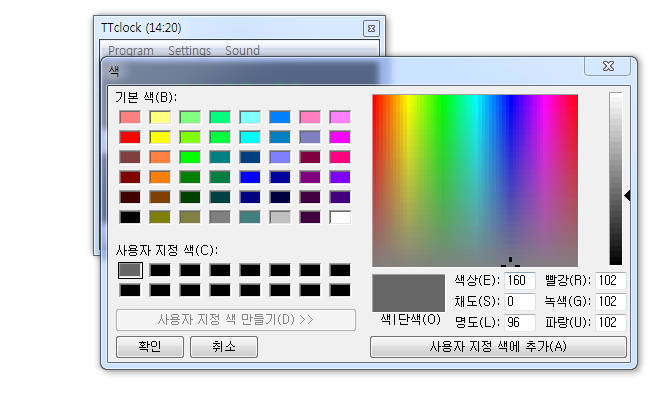Viewport: 669px width, 398px height.
Task: Click the 채도(S) saturation field showing 0
Action: coord(520,301)
